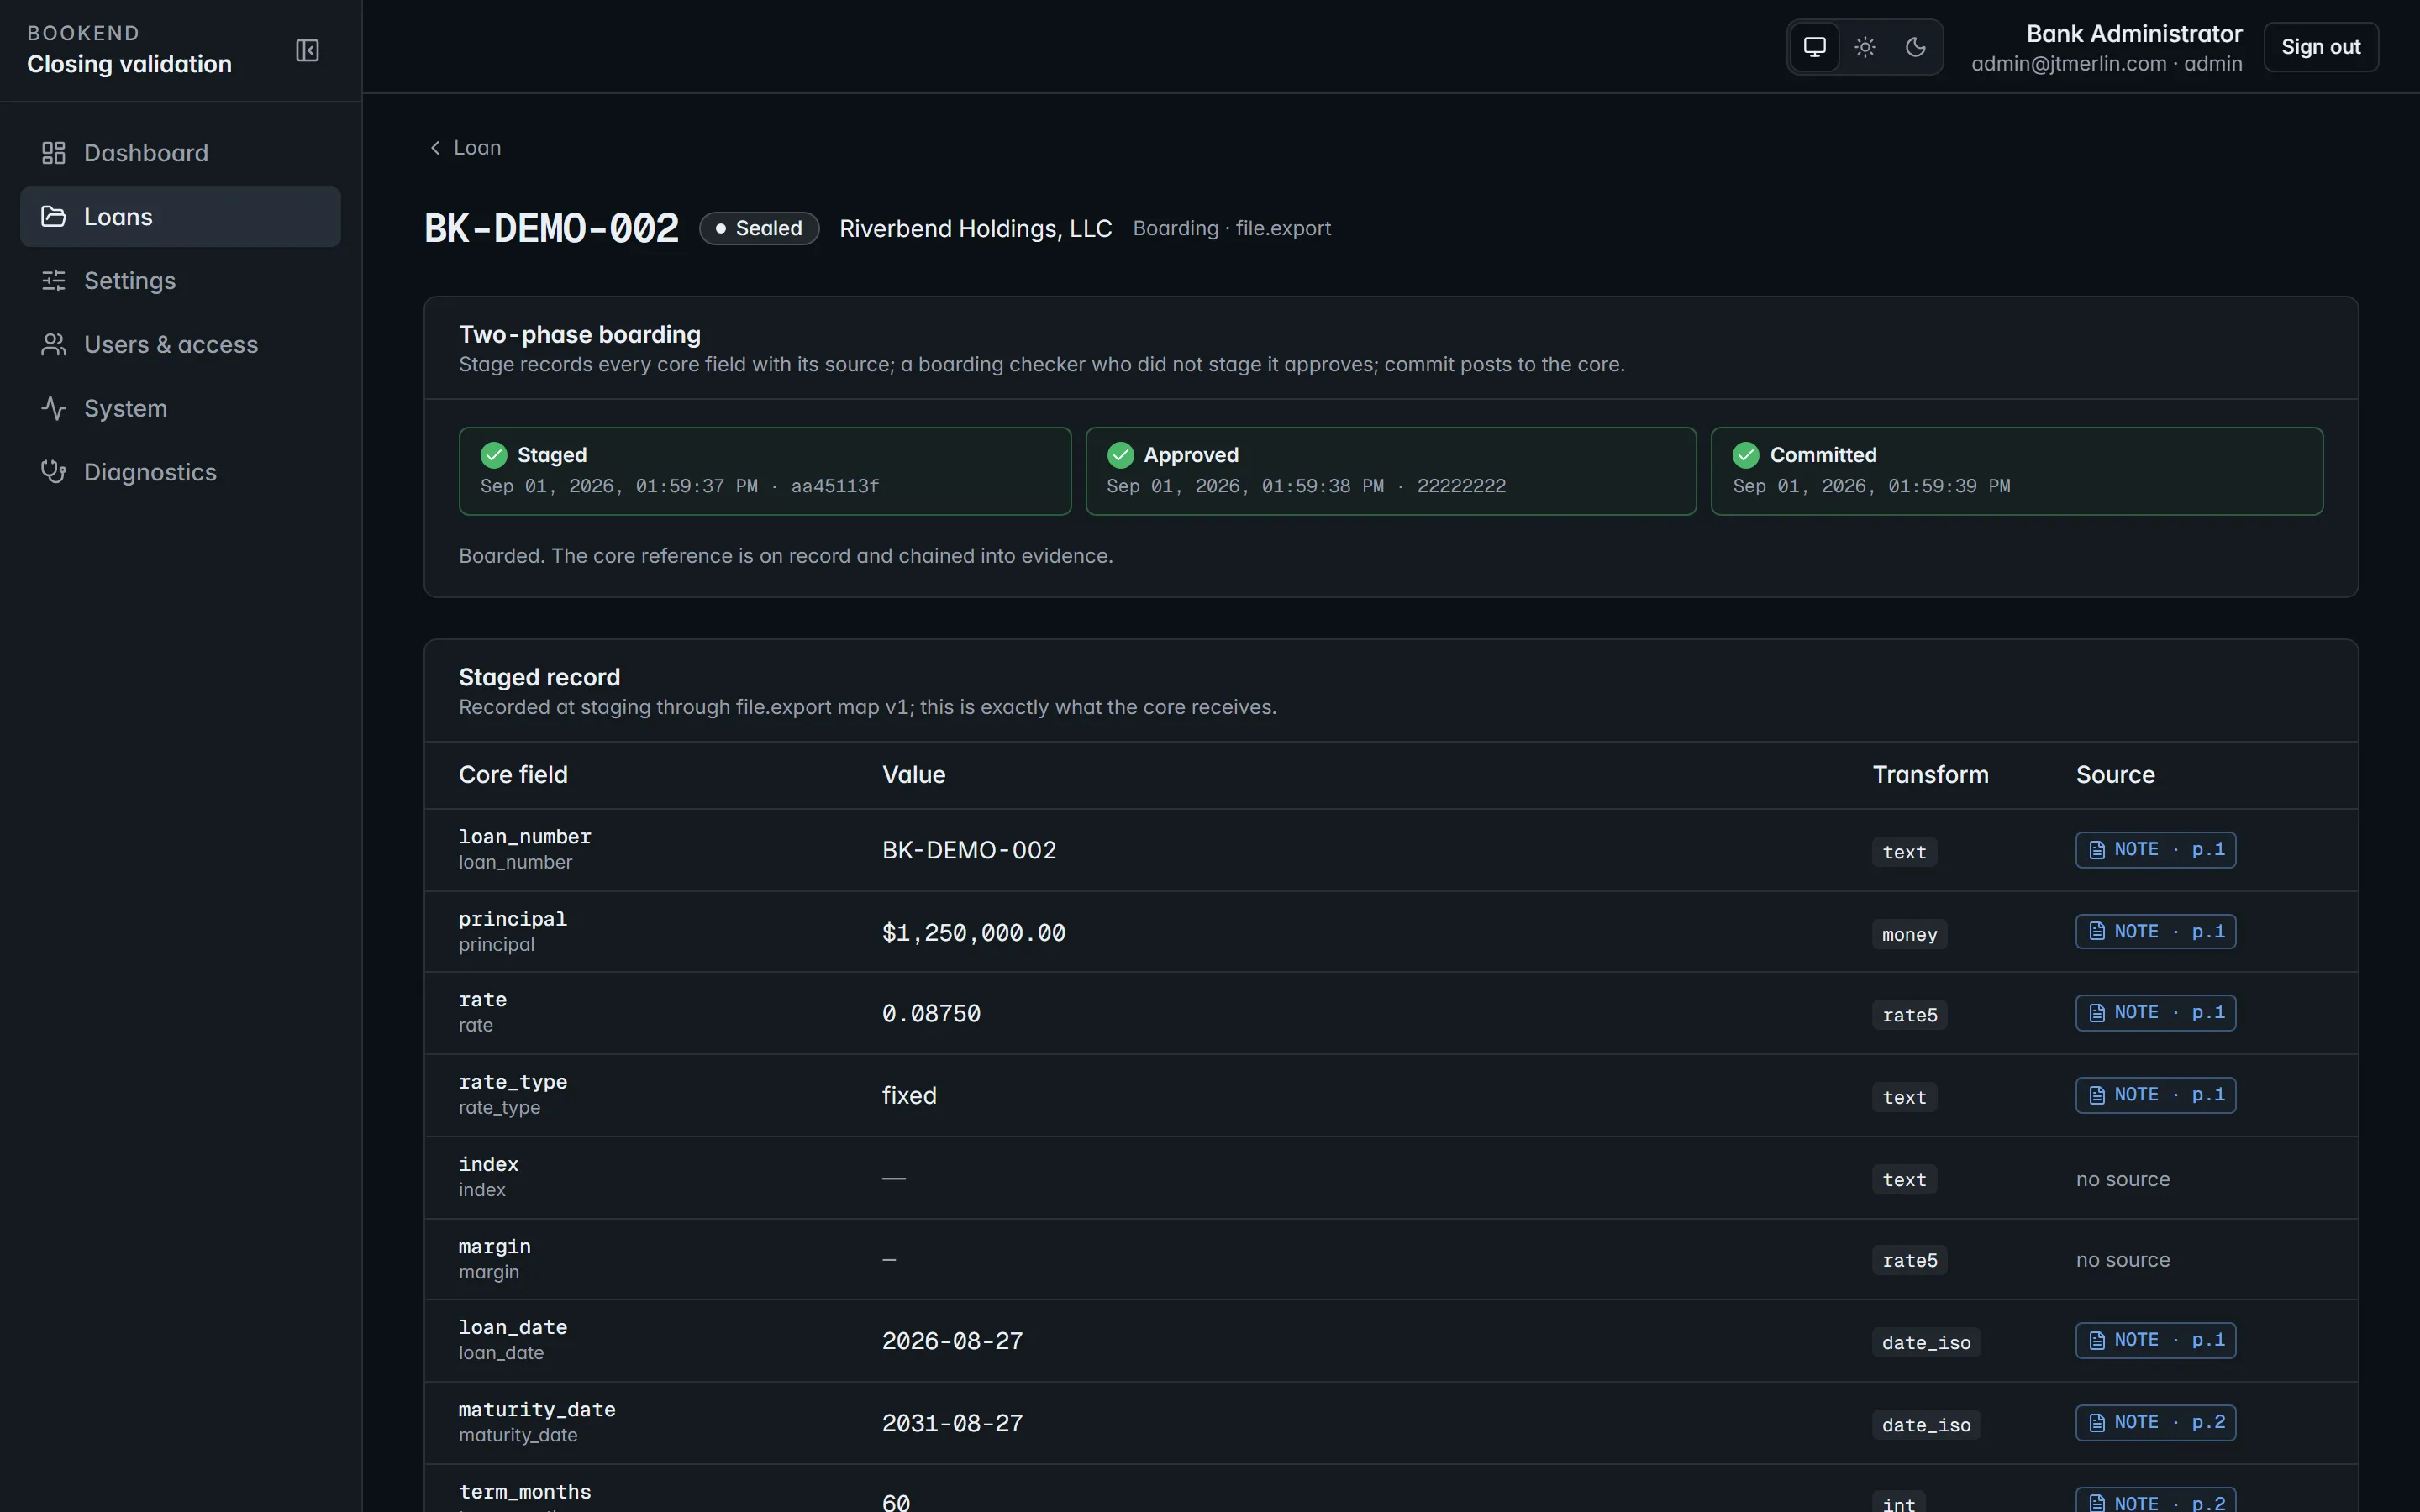
Task: Click the BK-DEMO-002 page heading
Action: tap(551, 229)
